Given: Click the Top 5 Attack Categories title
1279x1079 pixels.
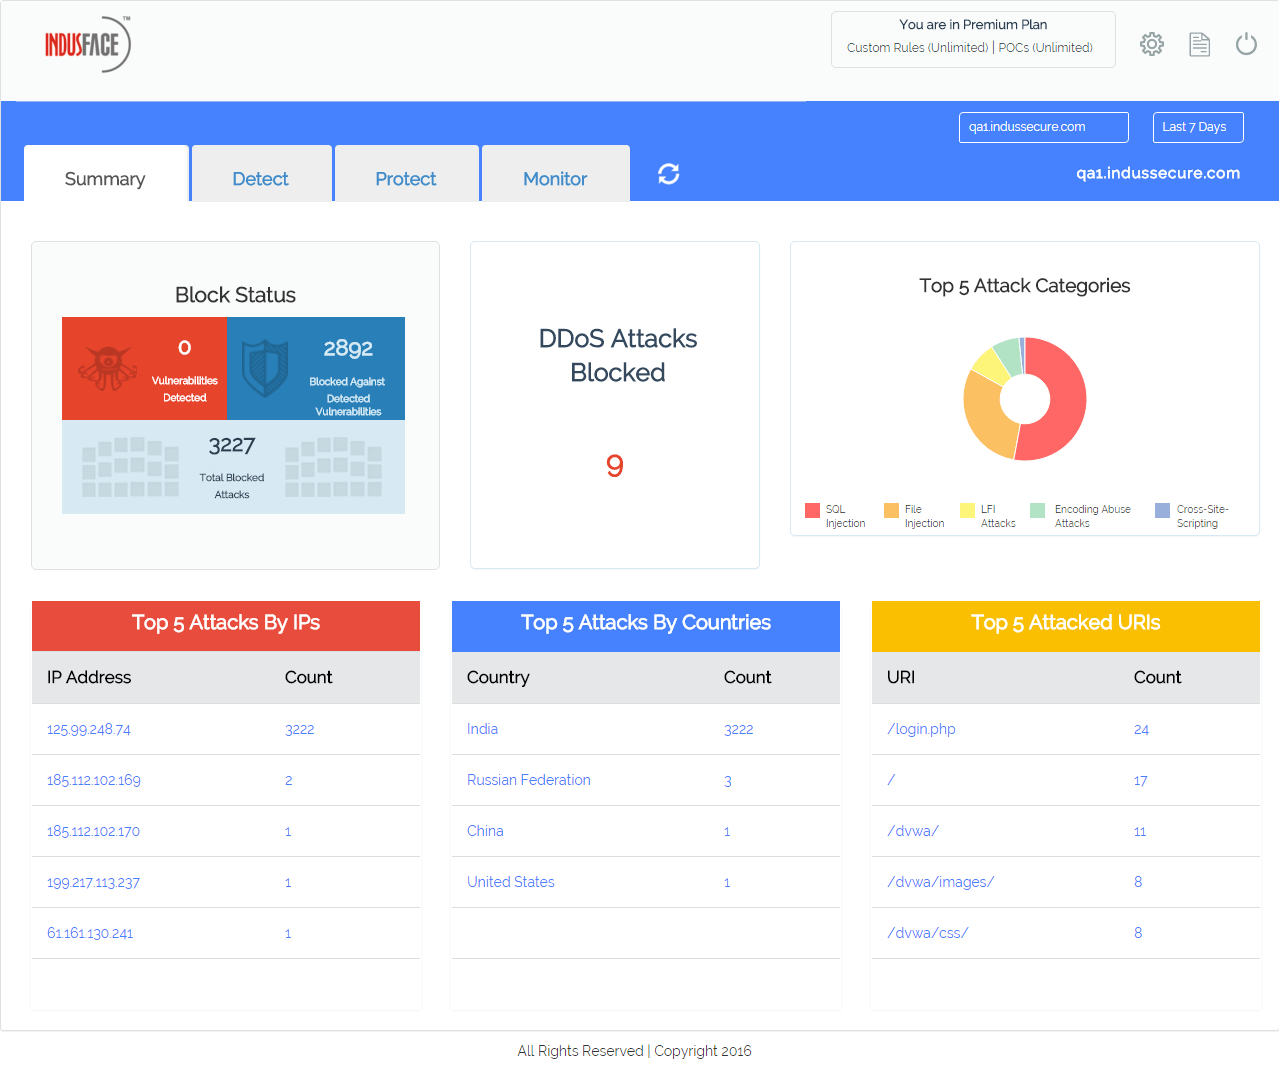Looking at the screenshot, I should click(x=1025, y=286).
